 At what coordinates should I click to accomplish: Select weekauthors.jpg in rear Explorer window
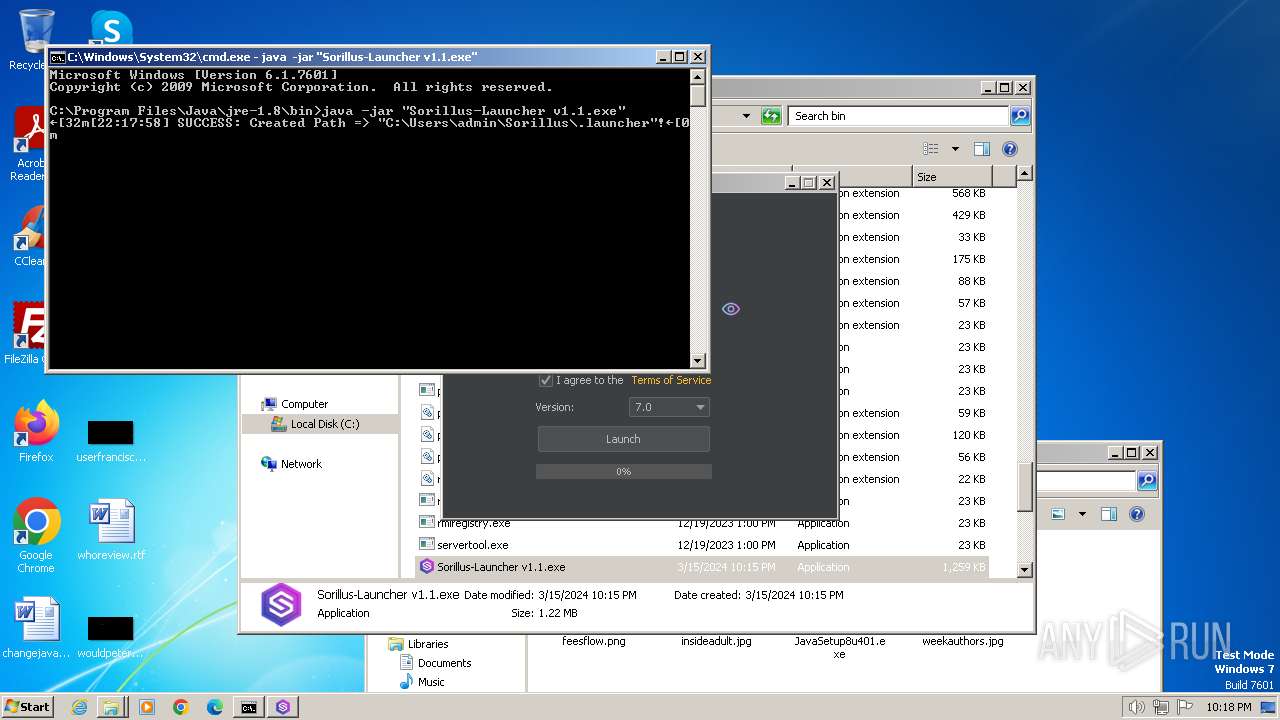962,641
